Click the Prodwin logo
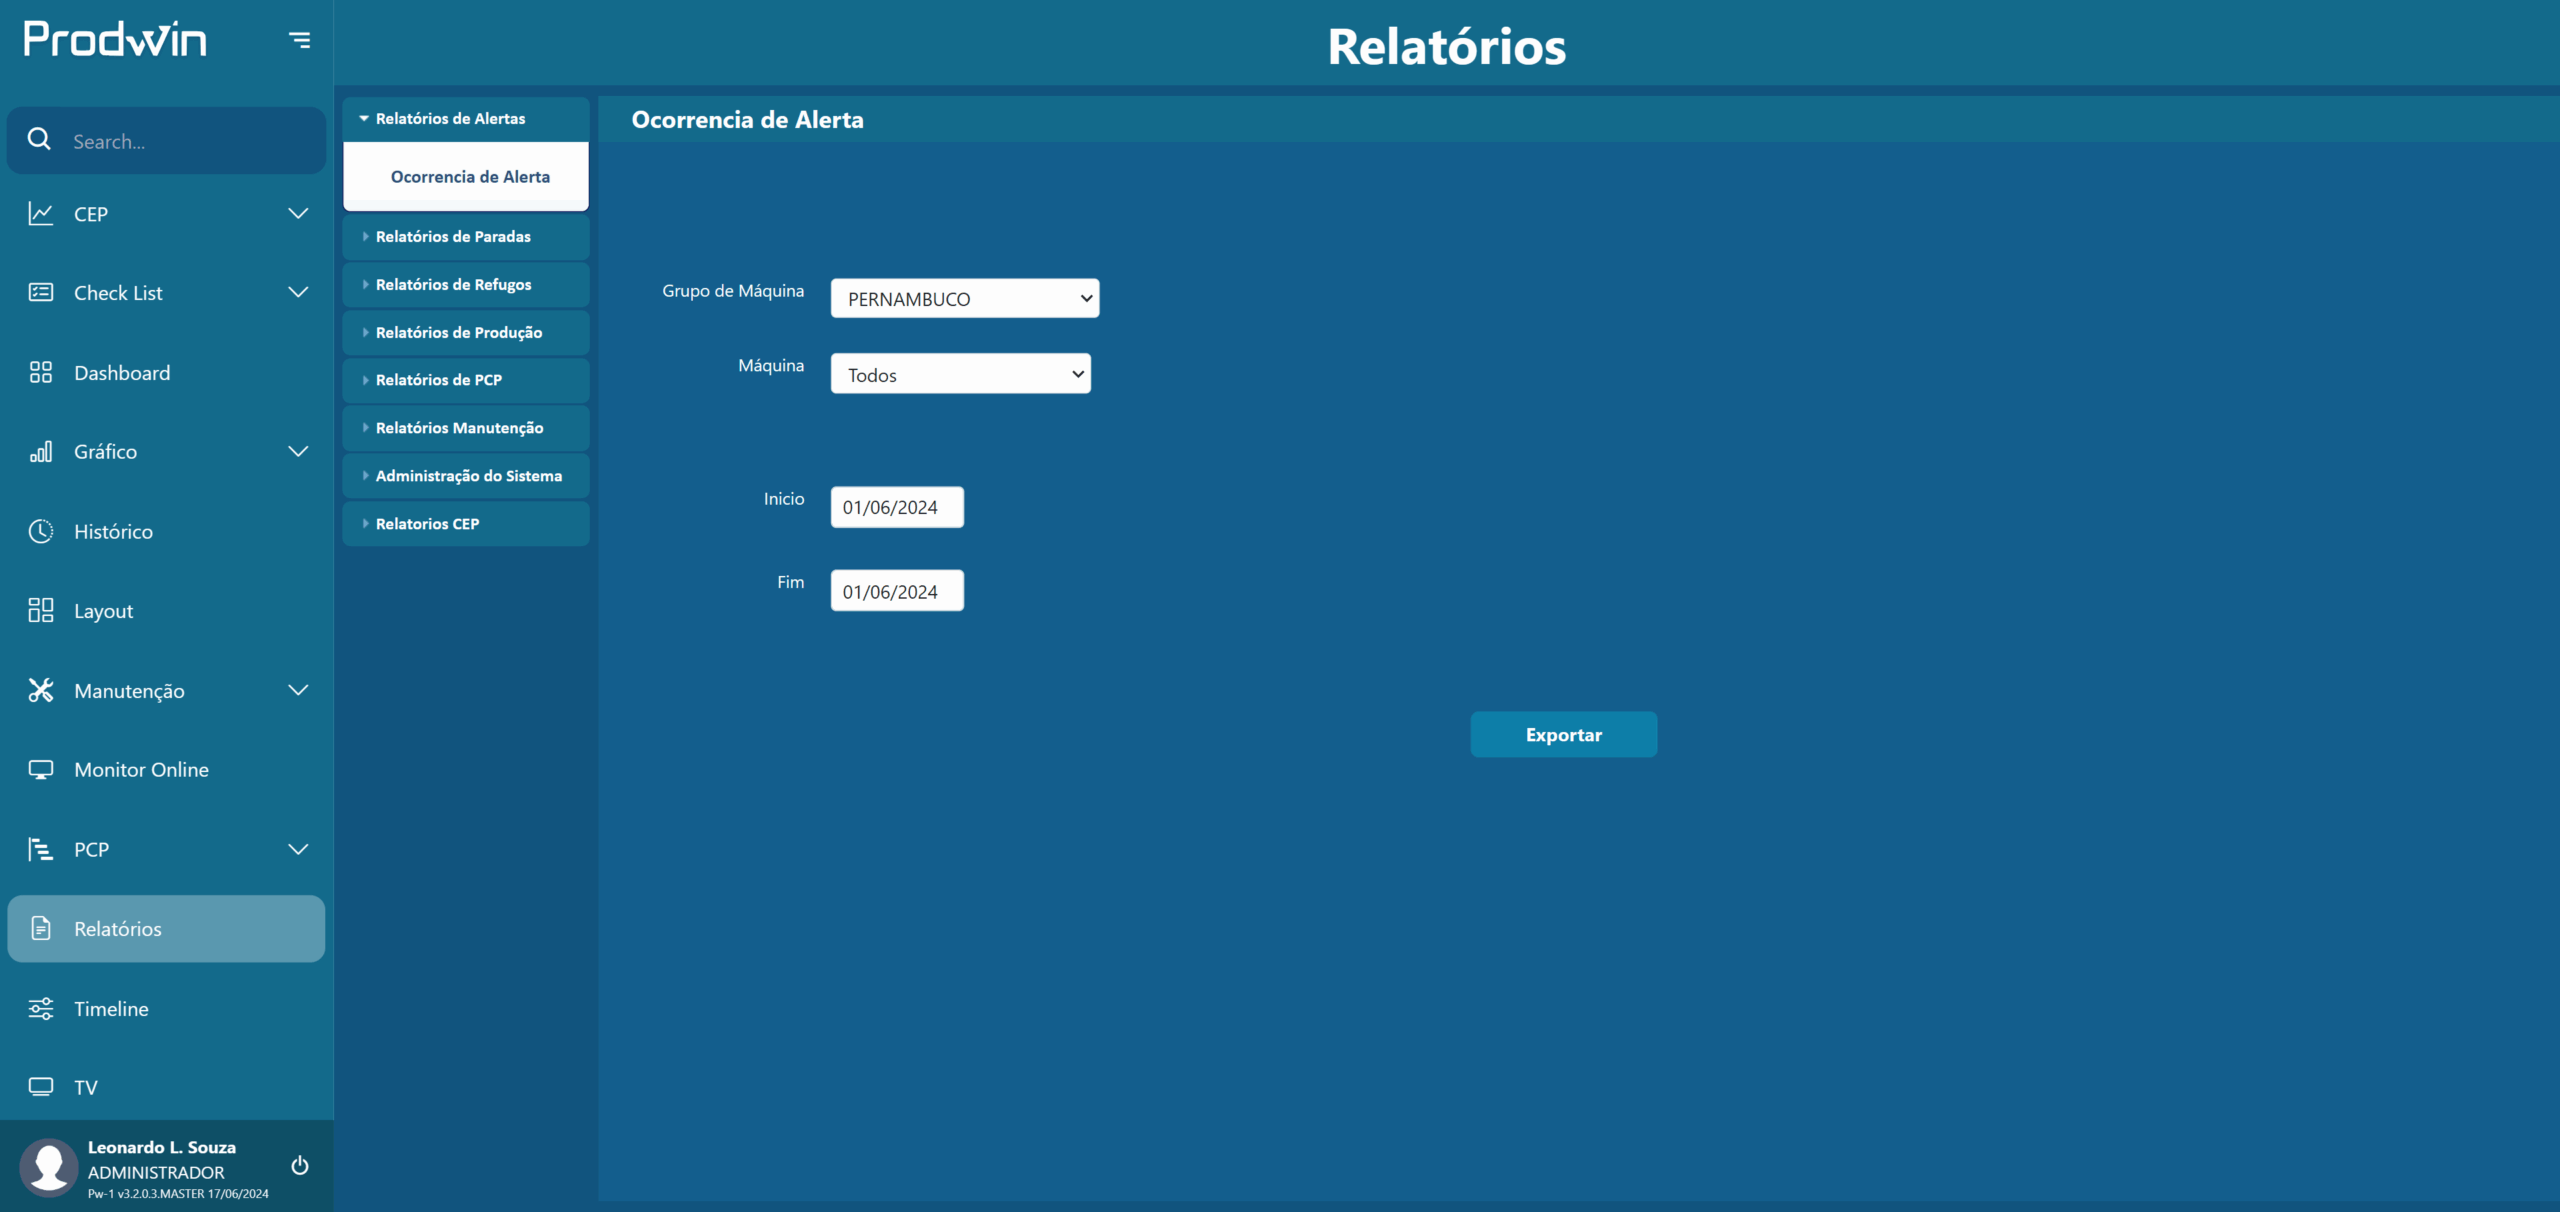The image size is (2560, 1212). pyautogui.click(x=115, y=39)
